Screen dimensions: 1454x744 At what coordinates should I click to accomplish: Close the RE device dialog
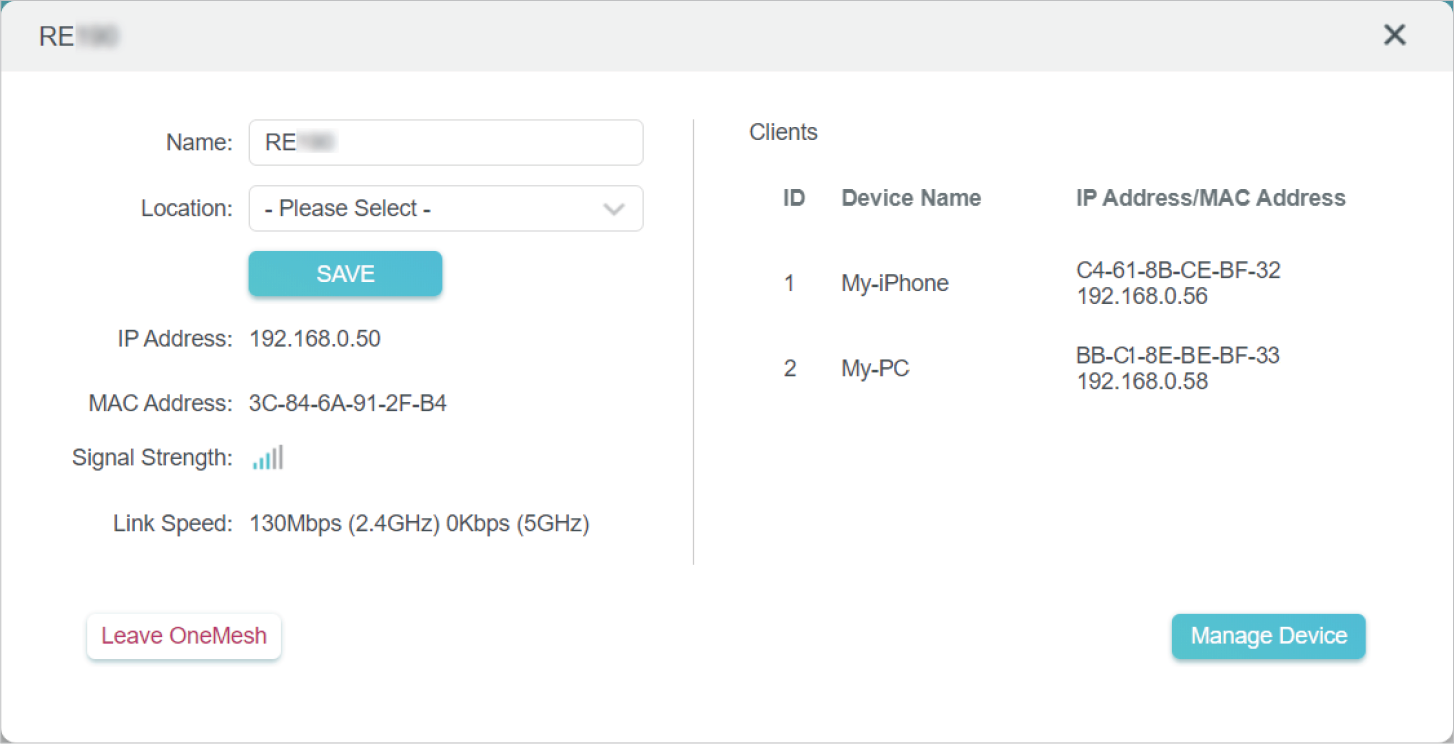[x=1394, y=35]
